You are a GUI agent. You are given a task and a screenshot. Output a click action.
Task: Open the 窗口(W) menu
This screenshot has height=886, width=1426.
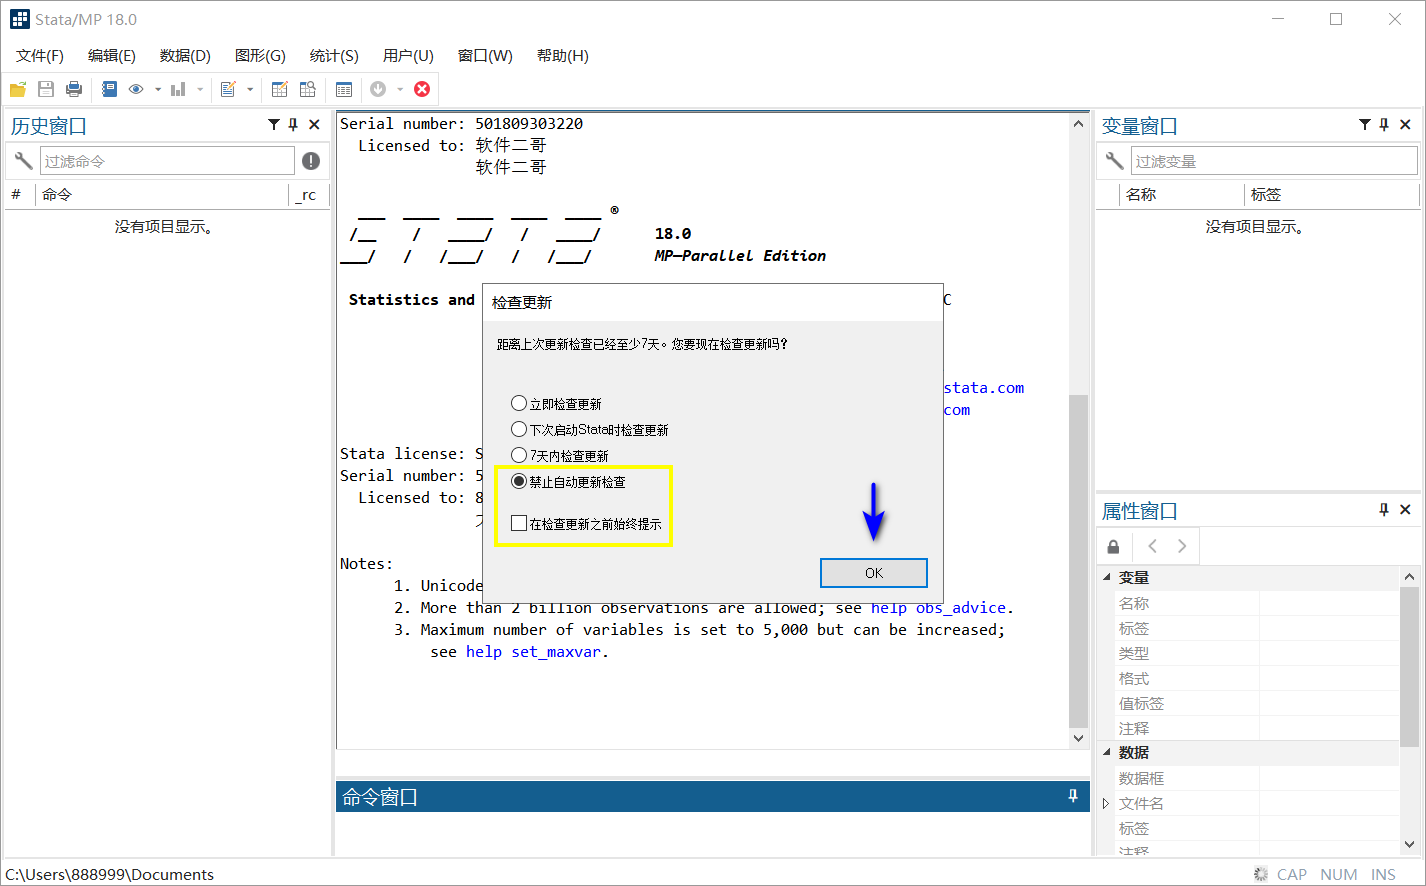(485, 56)
